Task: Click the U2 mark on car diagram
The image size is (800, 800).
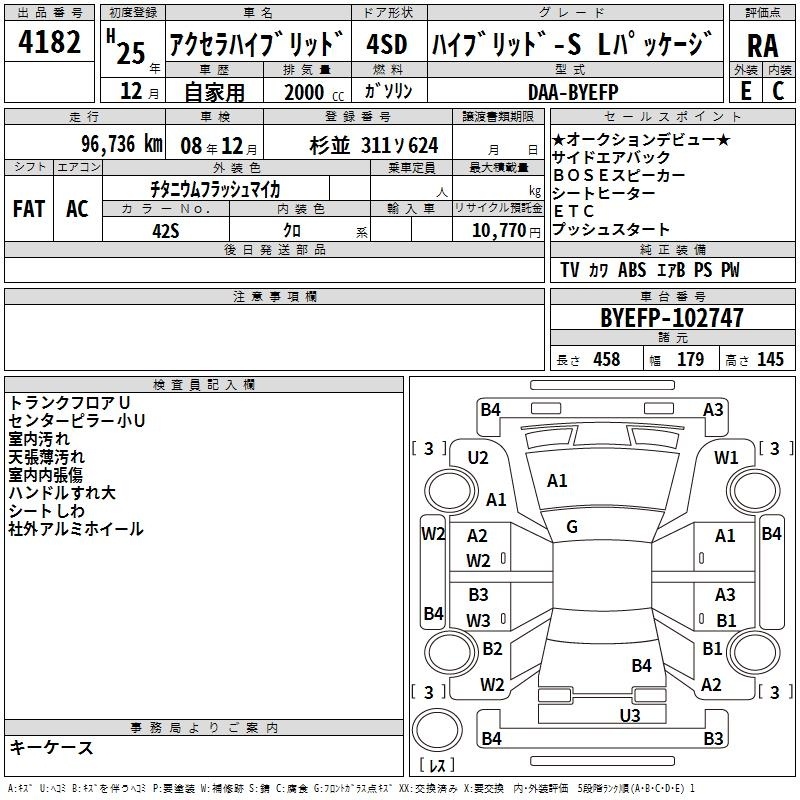Action: point(478,457)
